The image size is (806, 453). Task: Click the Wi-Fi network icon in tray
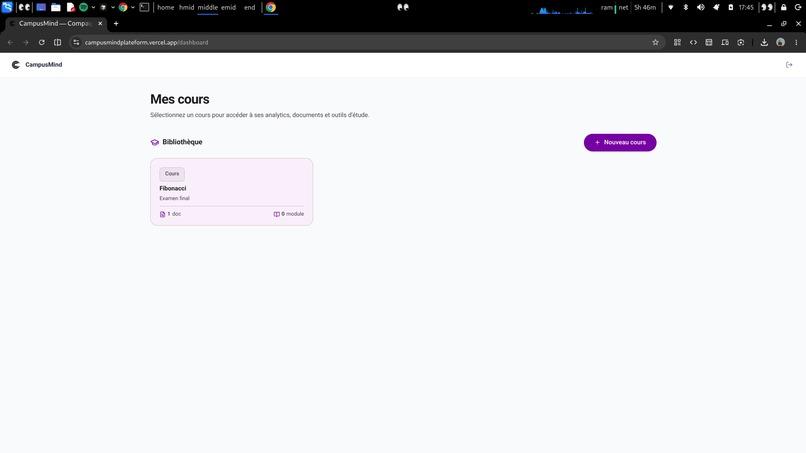coord(671,8)
